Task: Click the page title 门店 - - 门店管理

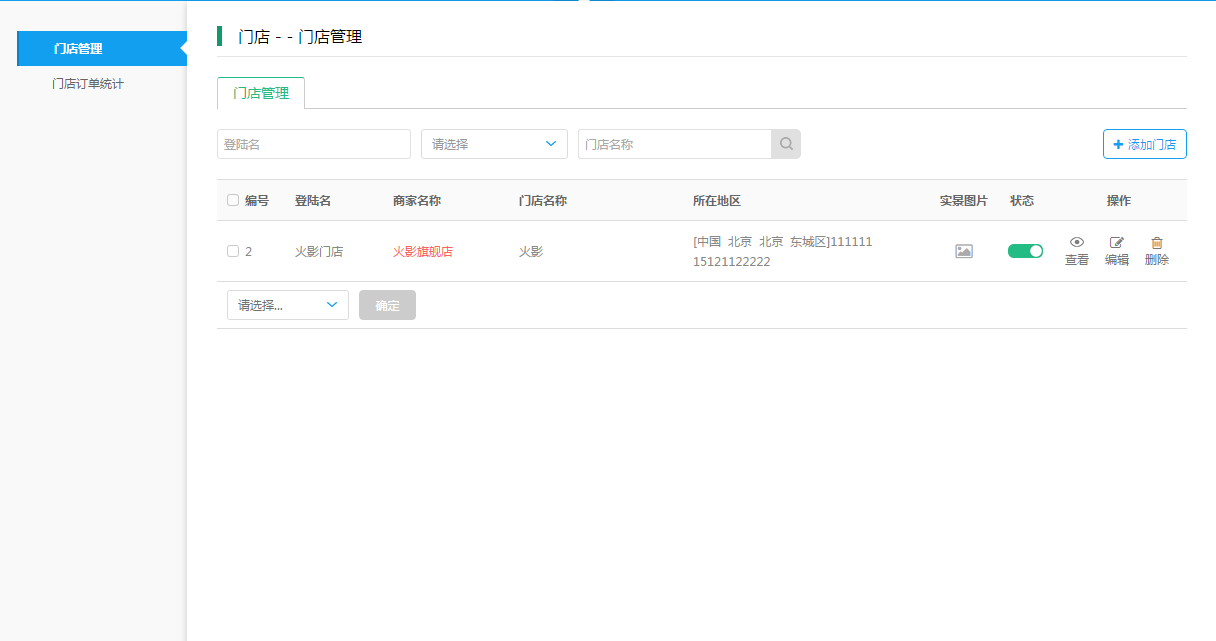Action: (300, 37)
